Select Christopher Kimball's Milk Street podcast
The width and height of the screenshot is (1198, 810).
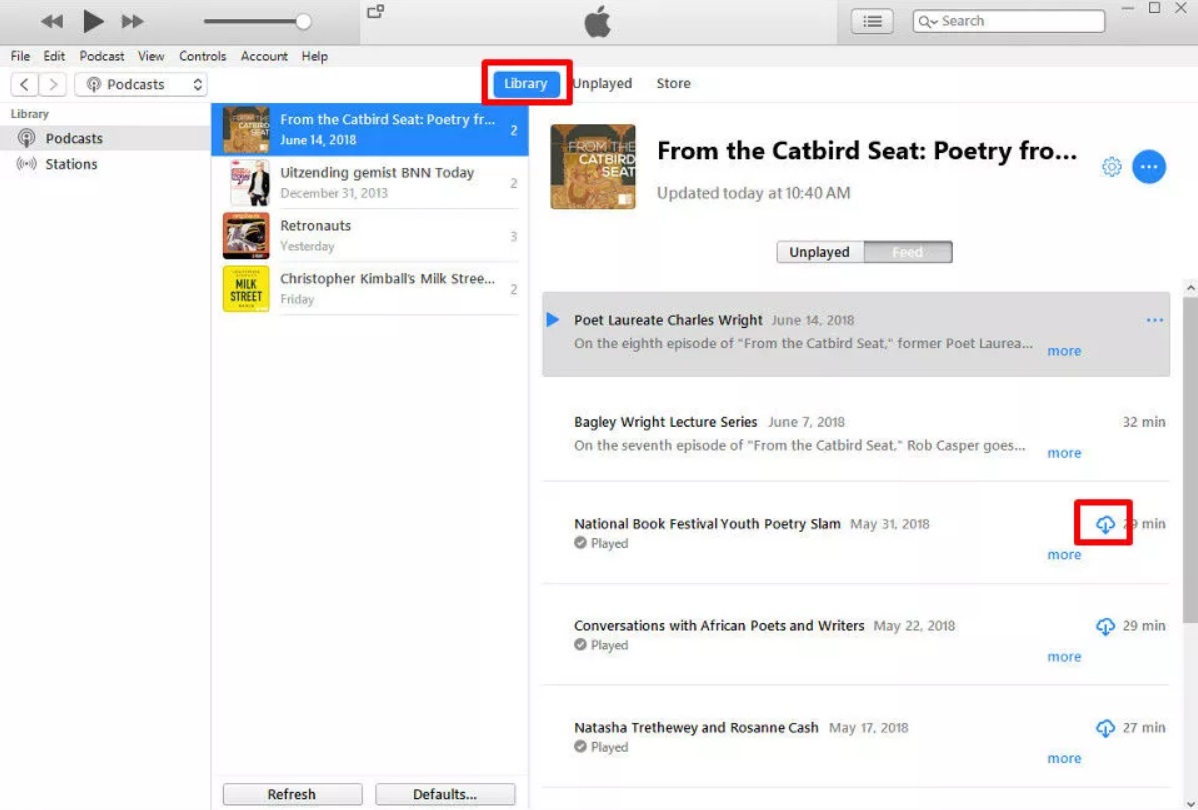tap(370, 289)
